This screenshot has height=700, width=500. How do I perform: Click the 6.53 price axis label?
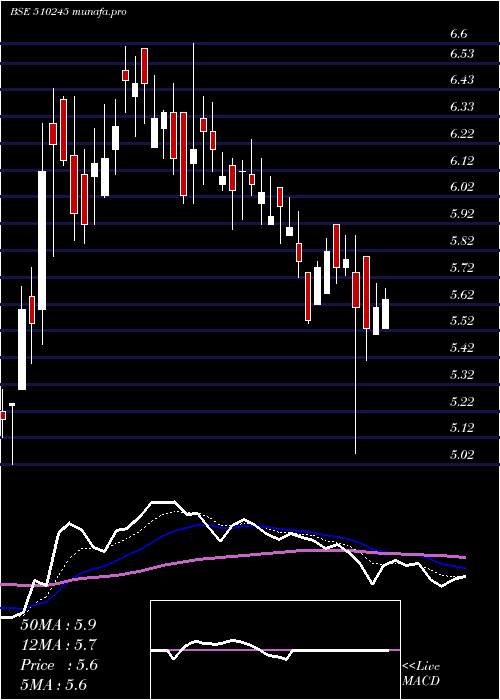click(x=462, y=54)
